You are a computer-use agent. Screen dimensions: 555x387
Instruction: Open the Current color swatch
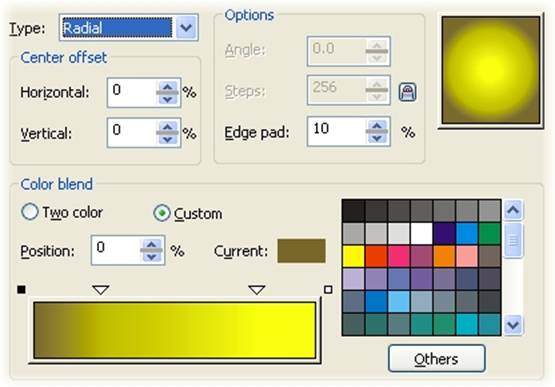point(301,251)
